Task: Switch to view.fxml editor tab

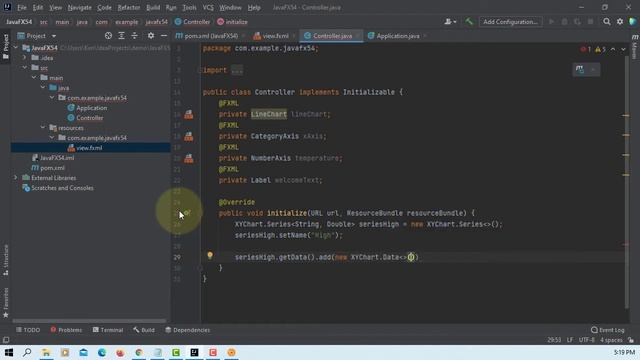Action: pyautogui.click(x=276, y=36)
